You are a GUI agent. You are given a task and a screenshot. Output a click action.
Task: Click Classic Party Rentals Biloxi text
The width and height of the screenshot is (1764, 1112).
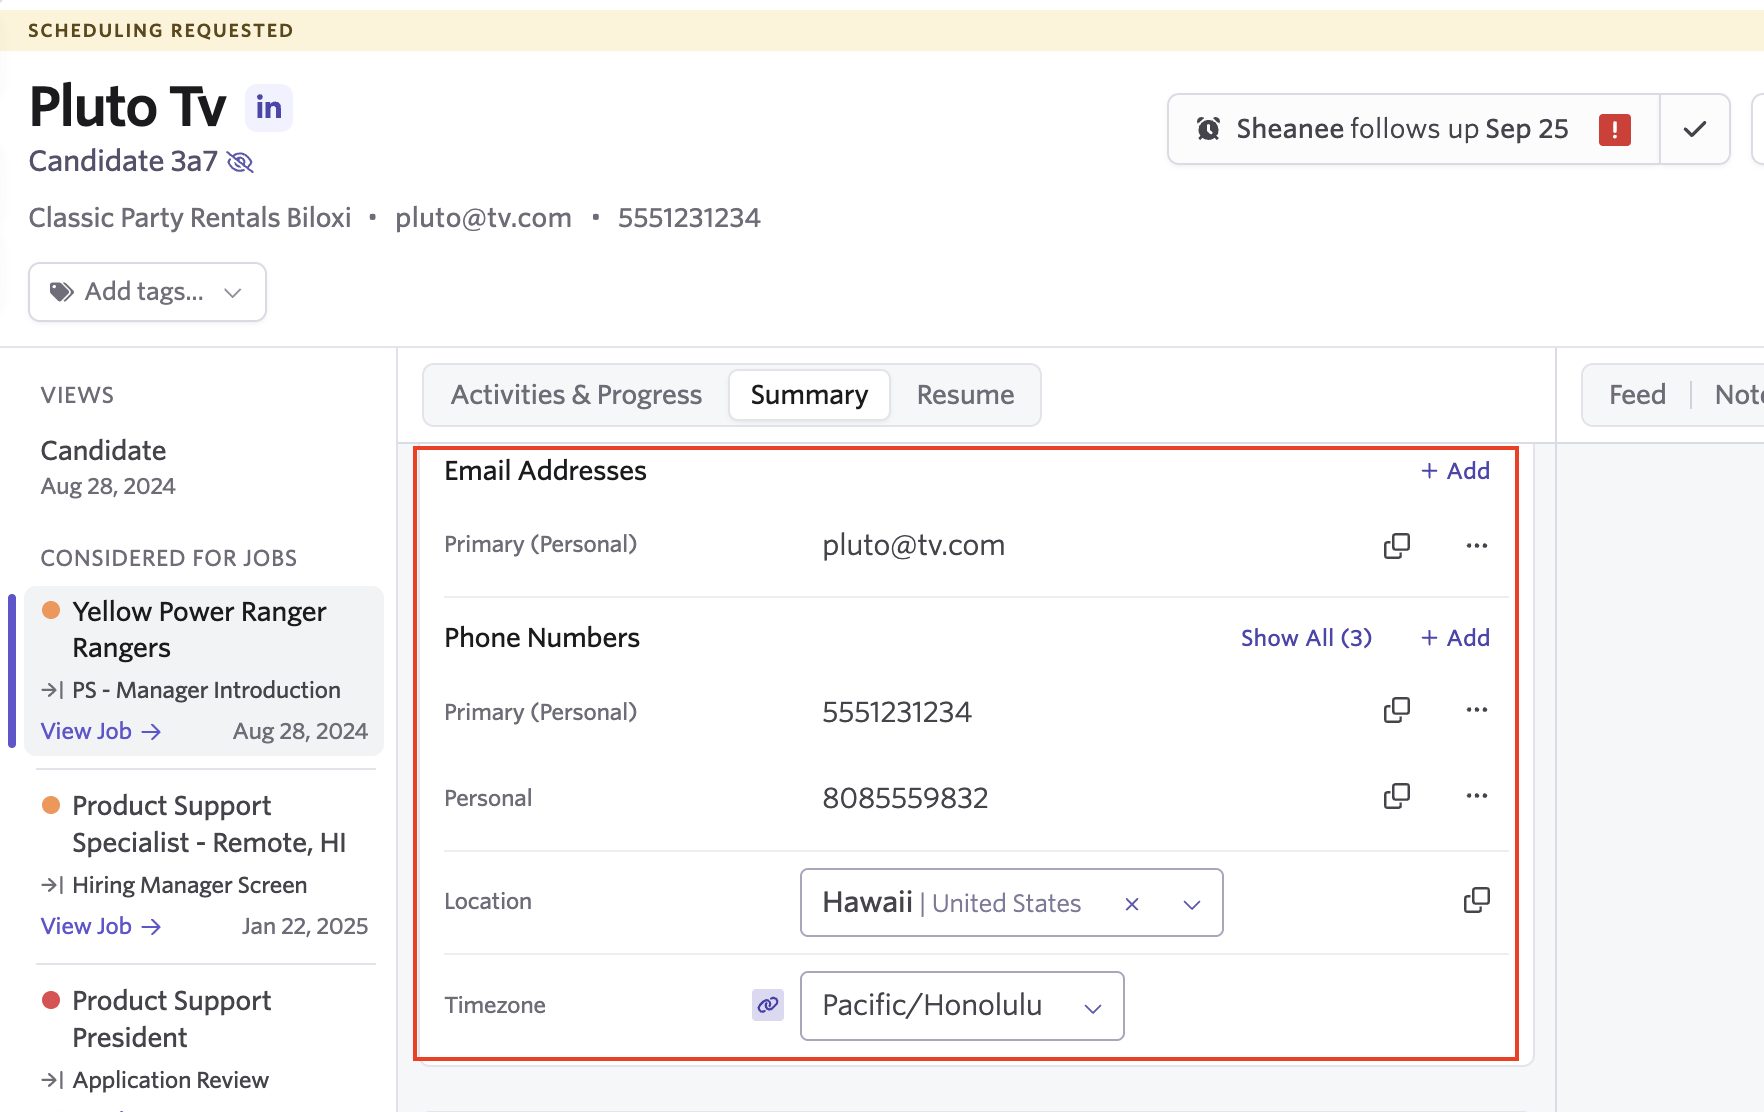click(190, 218)
